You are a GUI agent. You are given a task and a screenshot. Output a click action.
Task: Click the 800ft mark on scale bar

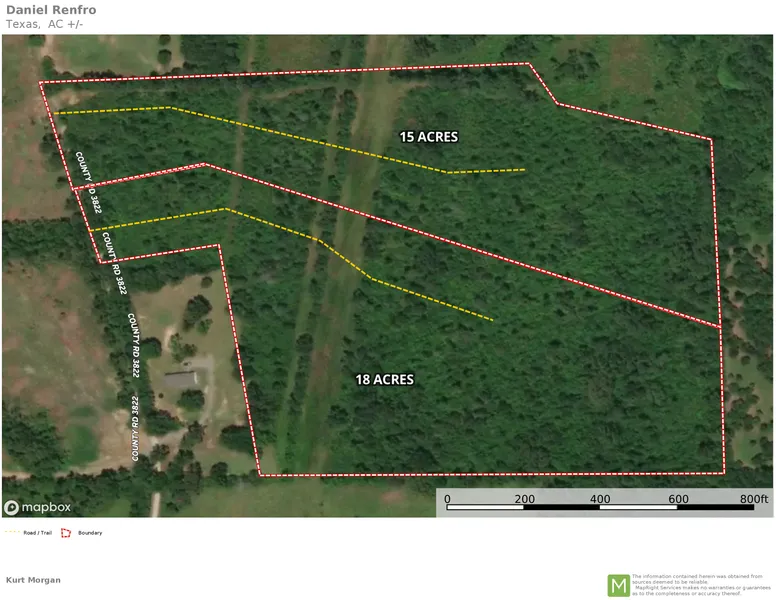point(754,498)
